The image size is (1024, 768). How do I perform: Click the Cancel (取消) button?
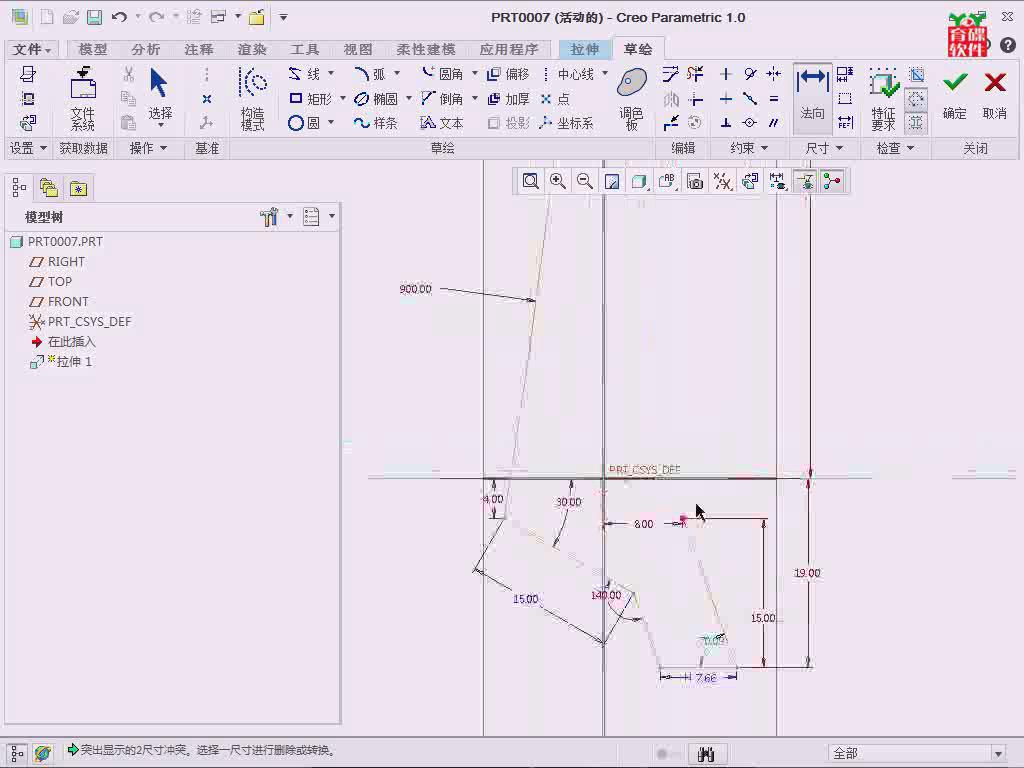[995, 95]
